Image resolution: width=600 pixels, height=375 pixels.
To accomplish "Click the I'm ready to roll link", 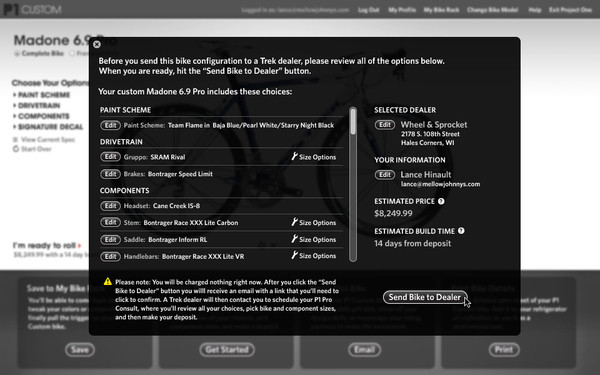I will [47, 245].
